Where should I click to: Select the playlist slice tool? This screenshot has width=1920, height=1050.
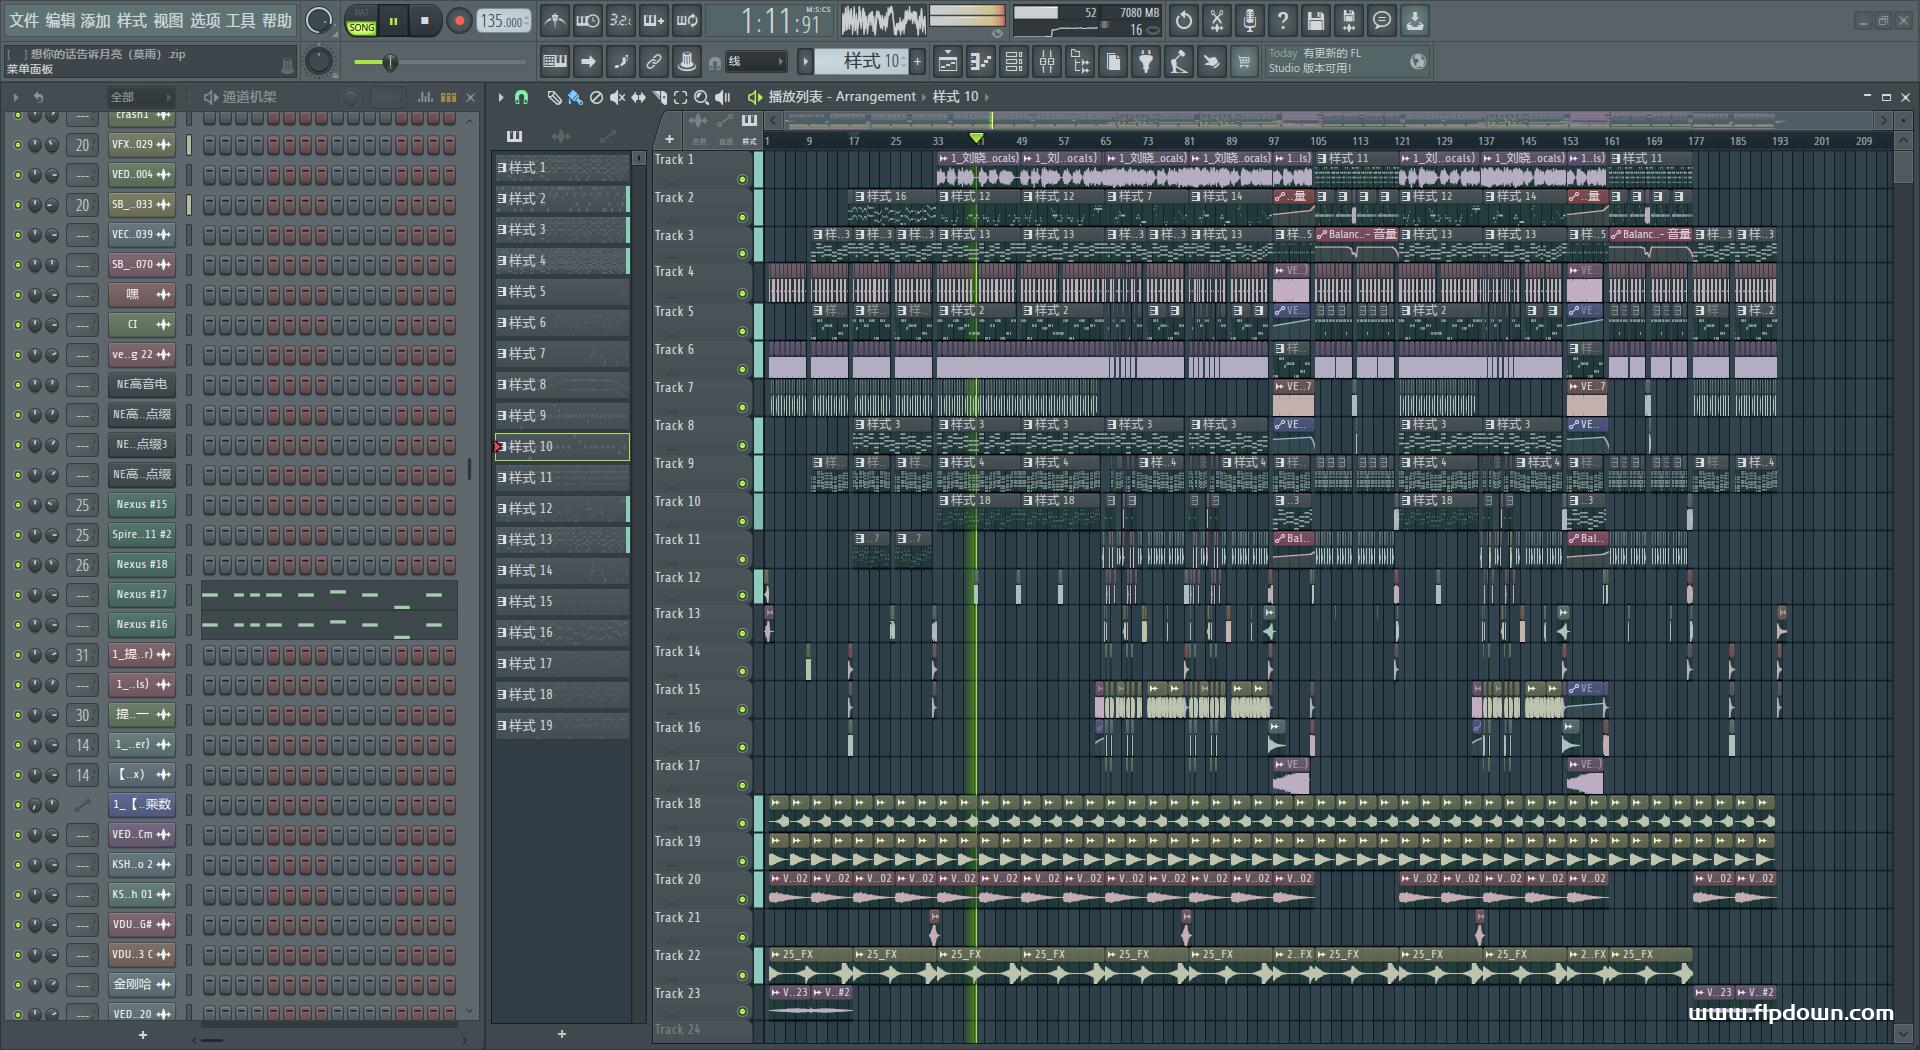[659, 97]
